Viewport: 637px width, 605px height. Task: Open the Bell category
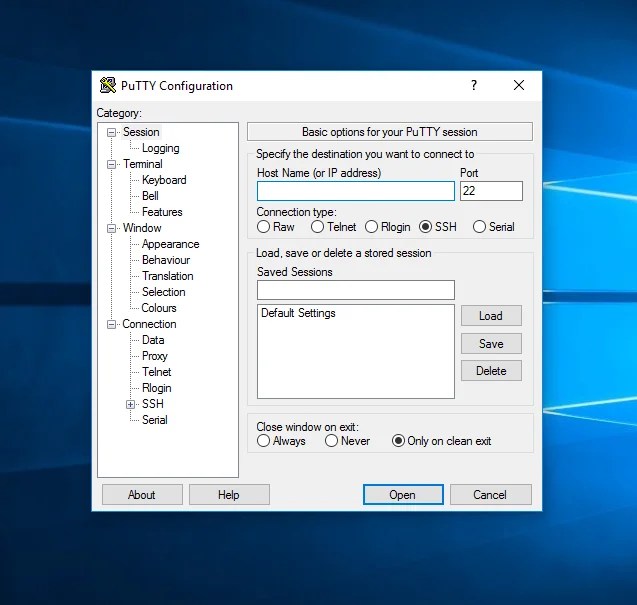tap(150, 196)
